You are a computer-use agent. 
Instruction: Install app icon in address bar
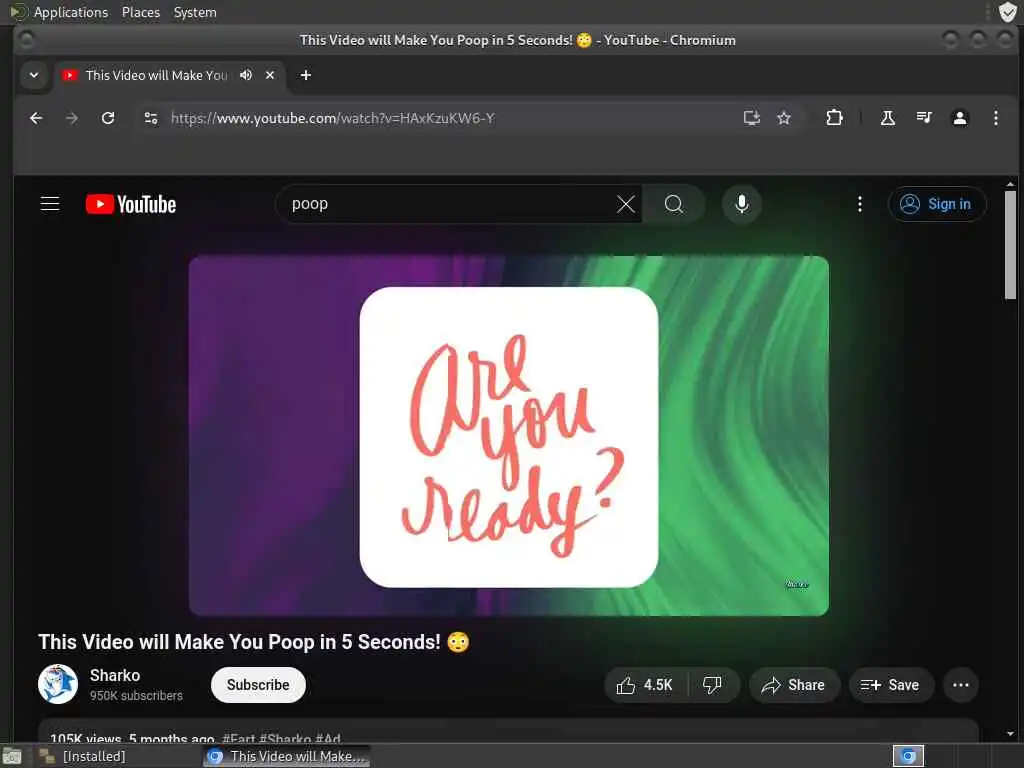[x=752, y=118]
